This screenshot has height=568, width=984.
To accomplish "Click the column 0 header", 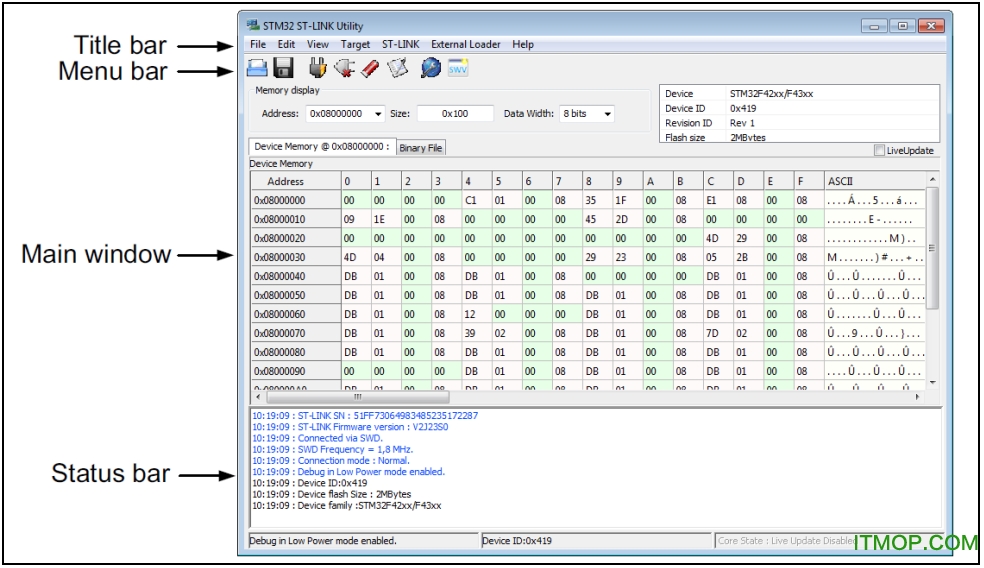I will (x=356, y=181).
